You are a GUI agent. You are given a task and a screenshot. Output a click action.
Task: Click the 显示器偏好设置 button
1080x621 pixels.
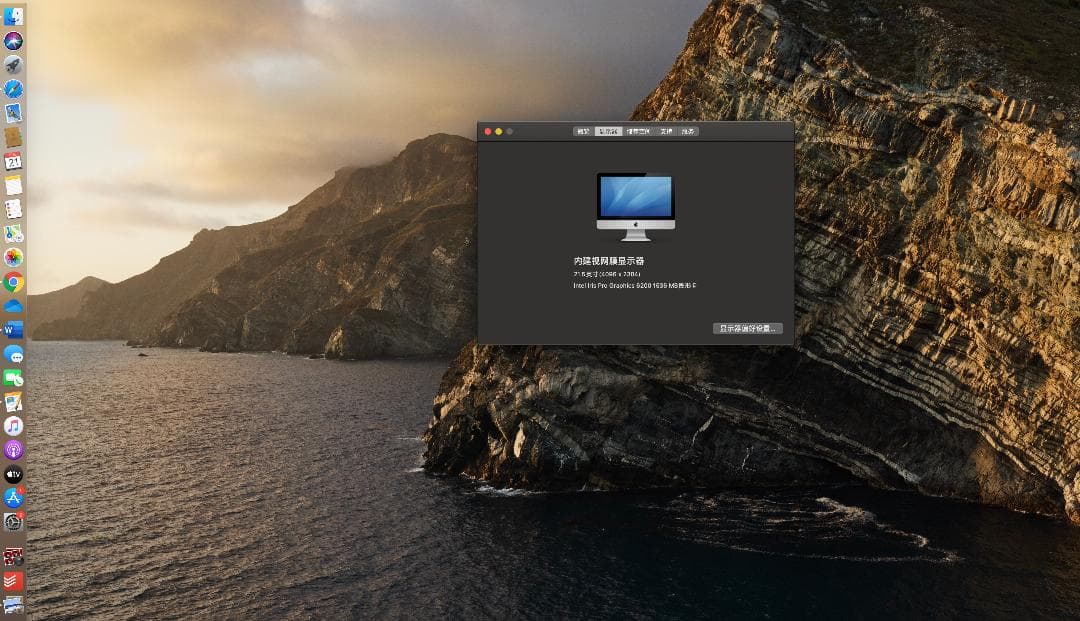(745, 328)
